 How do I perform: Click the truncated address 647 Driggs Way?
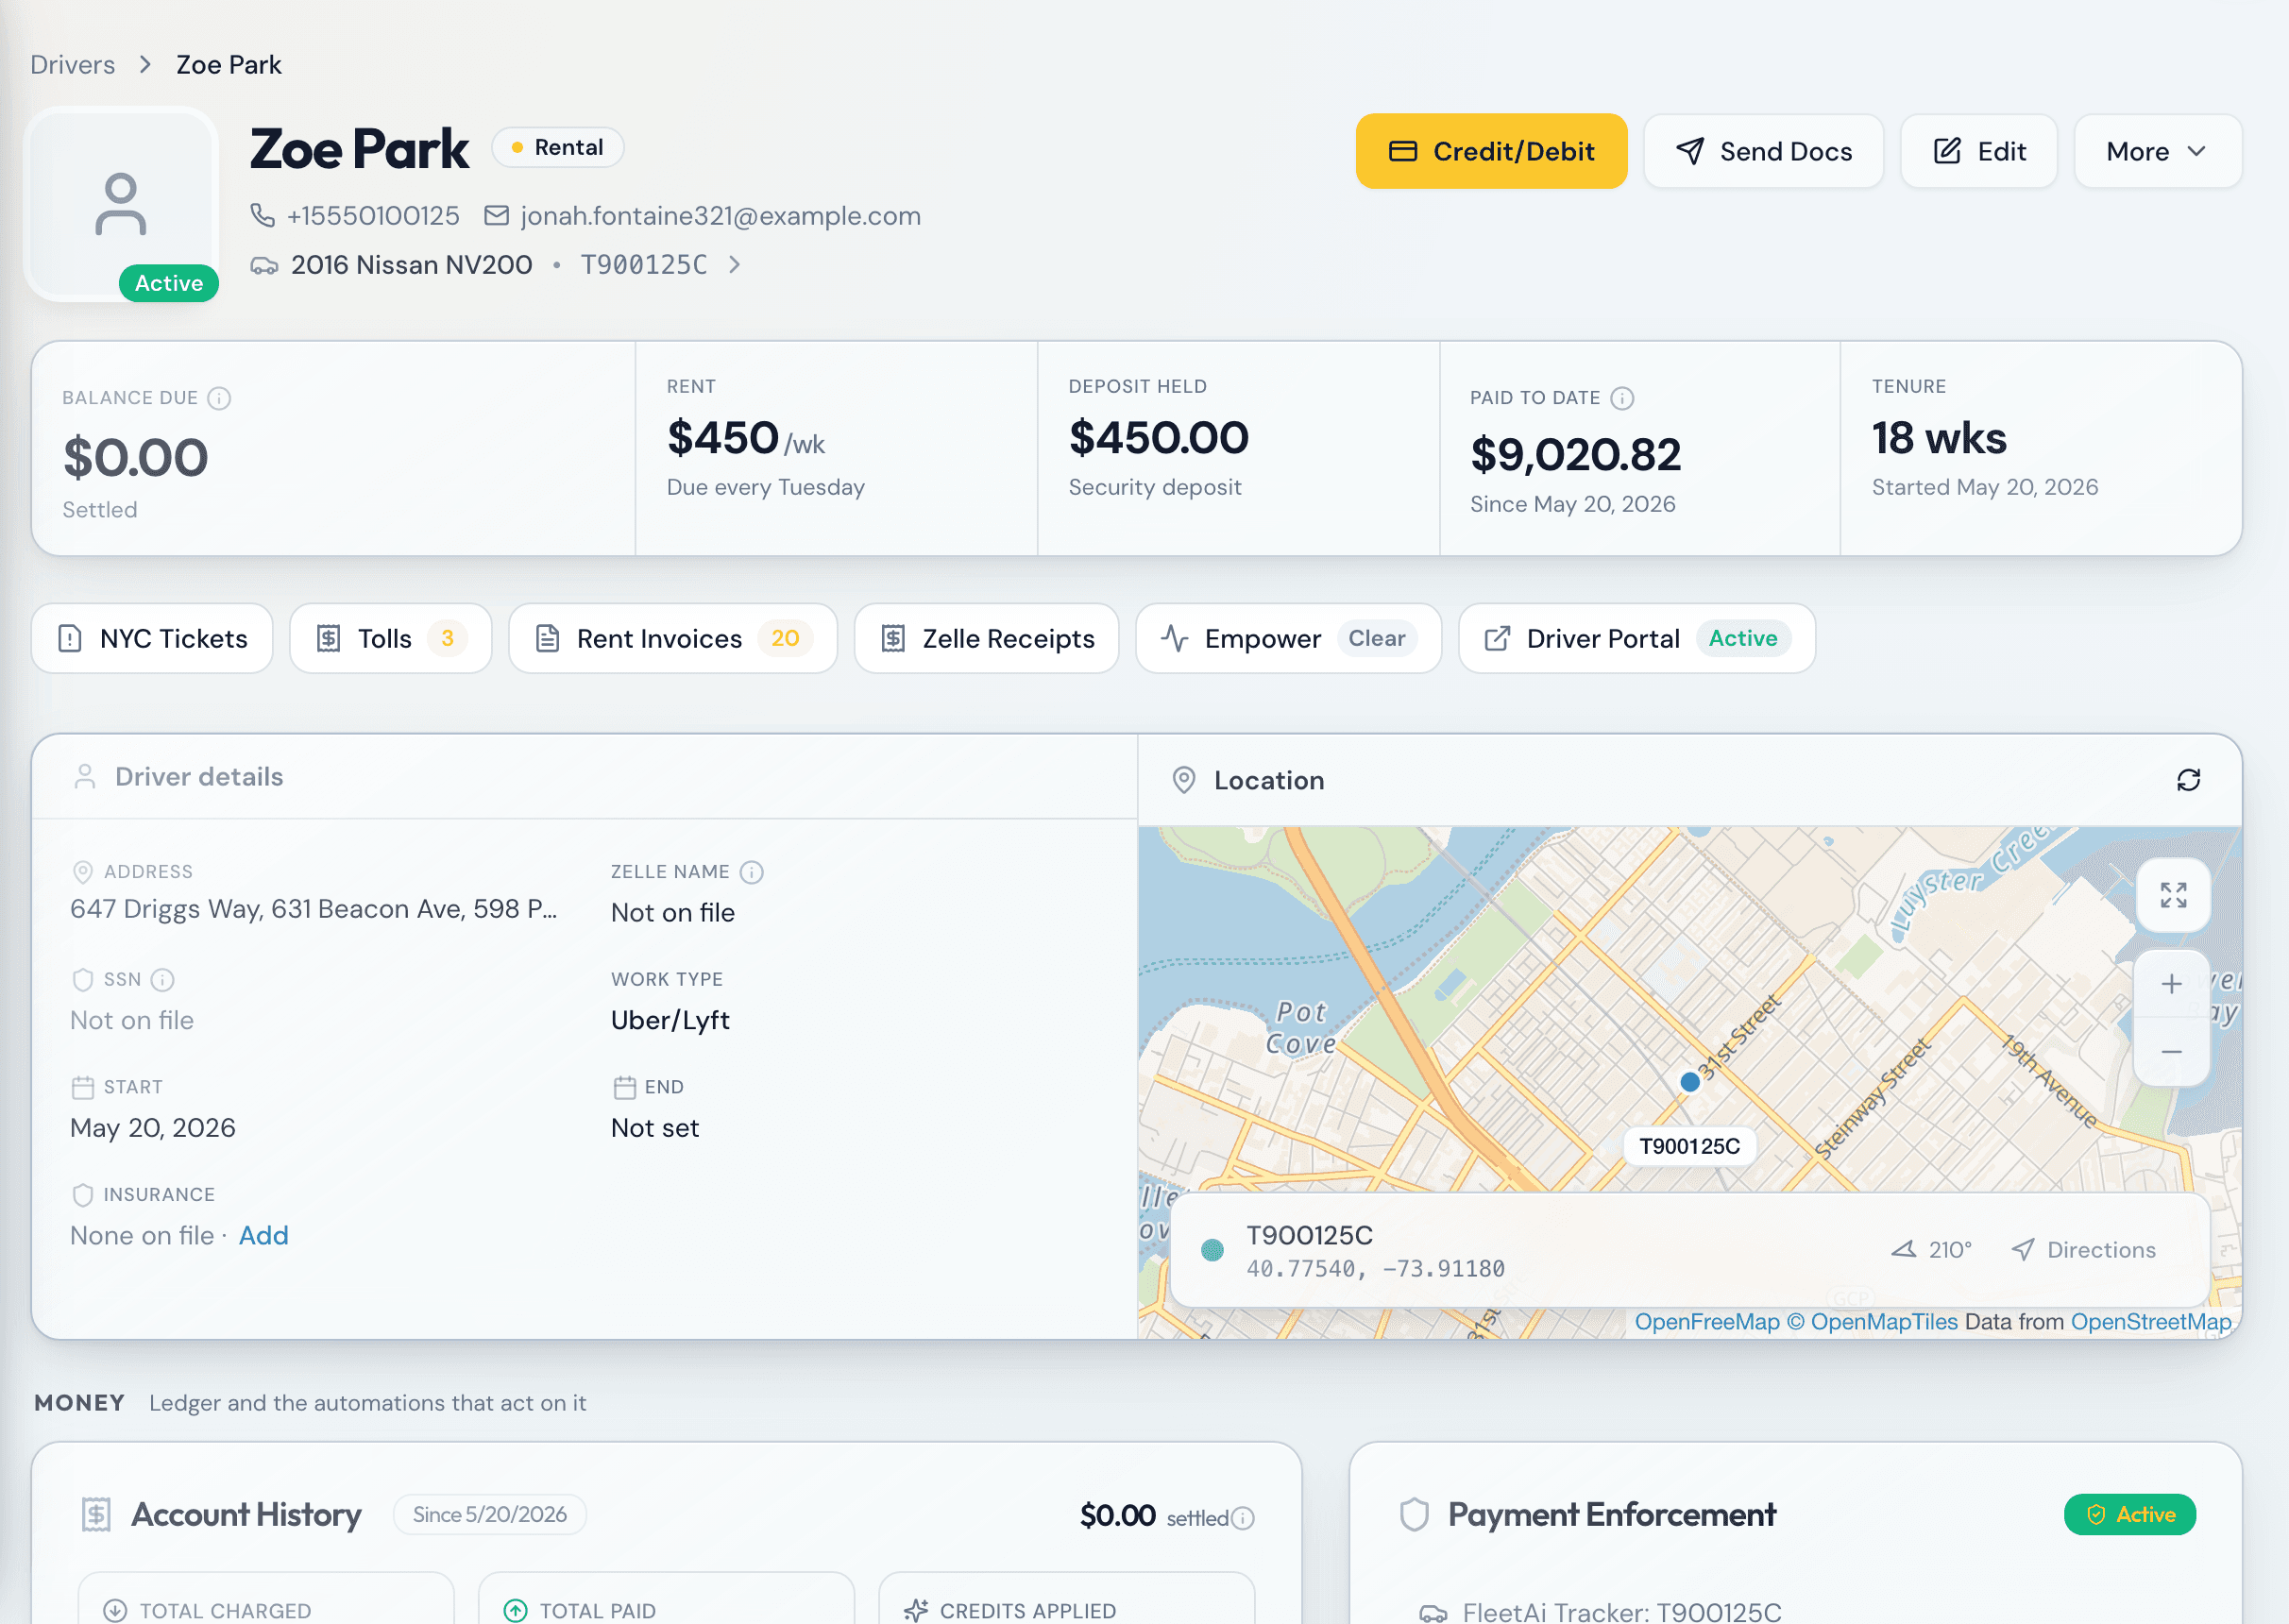313,909
